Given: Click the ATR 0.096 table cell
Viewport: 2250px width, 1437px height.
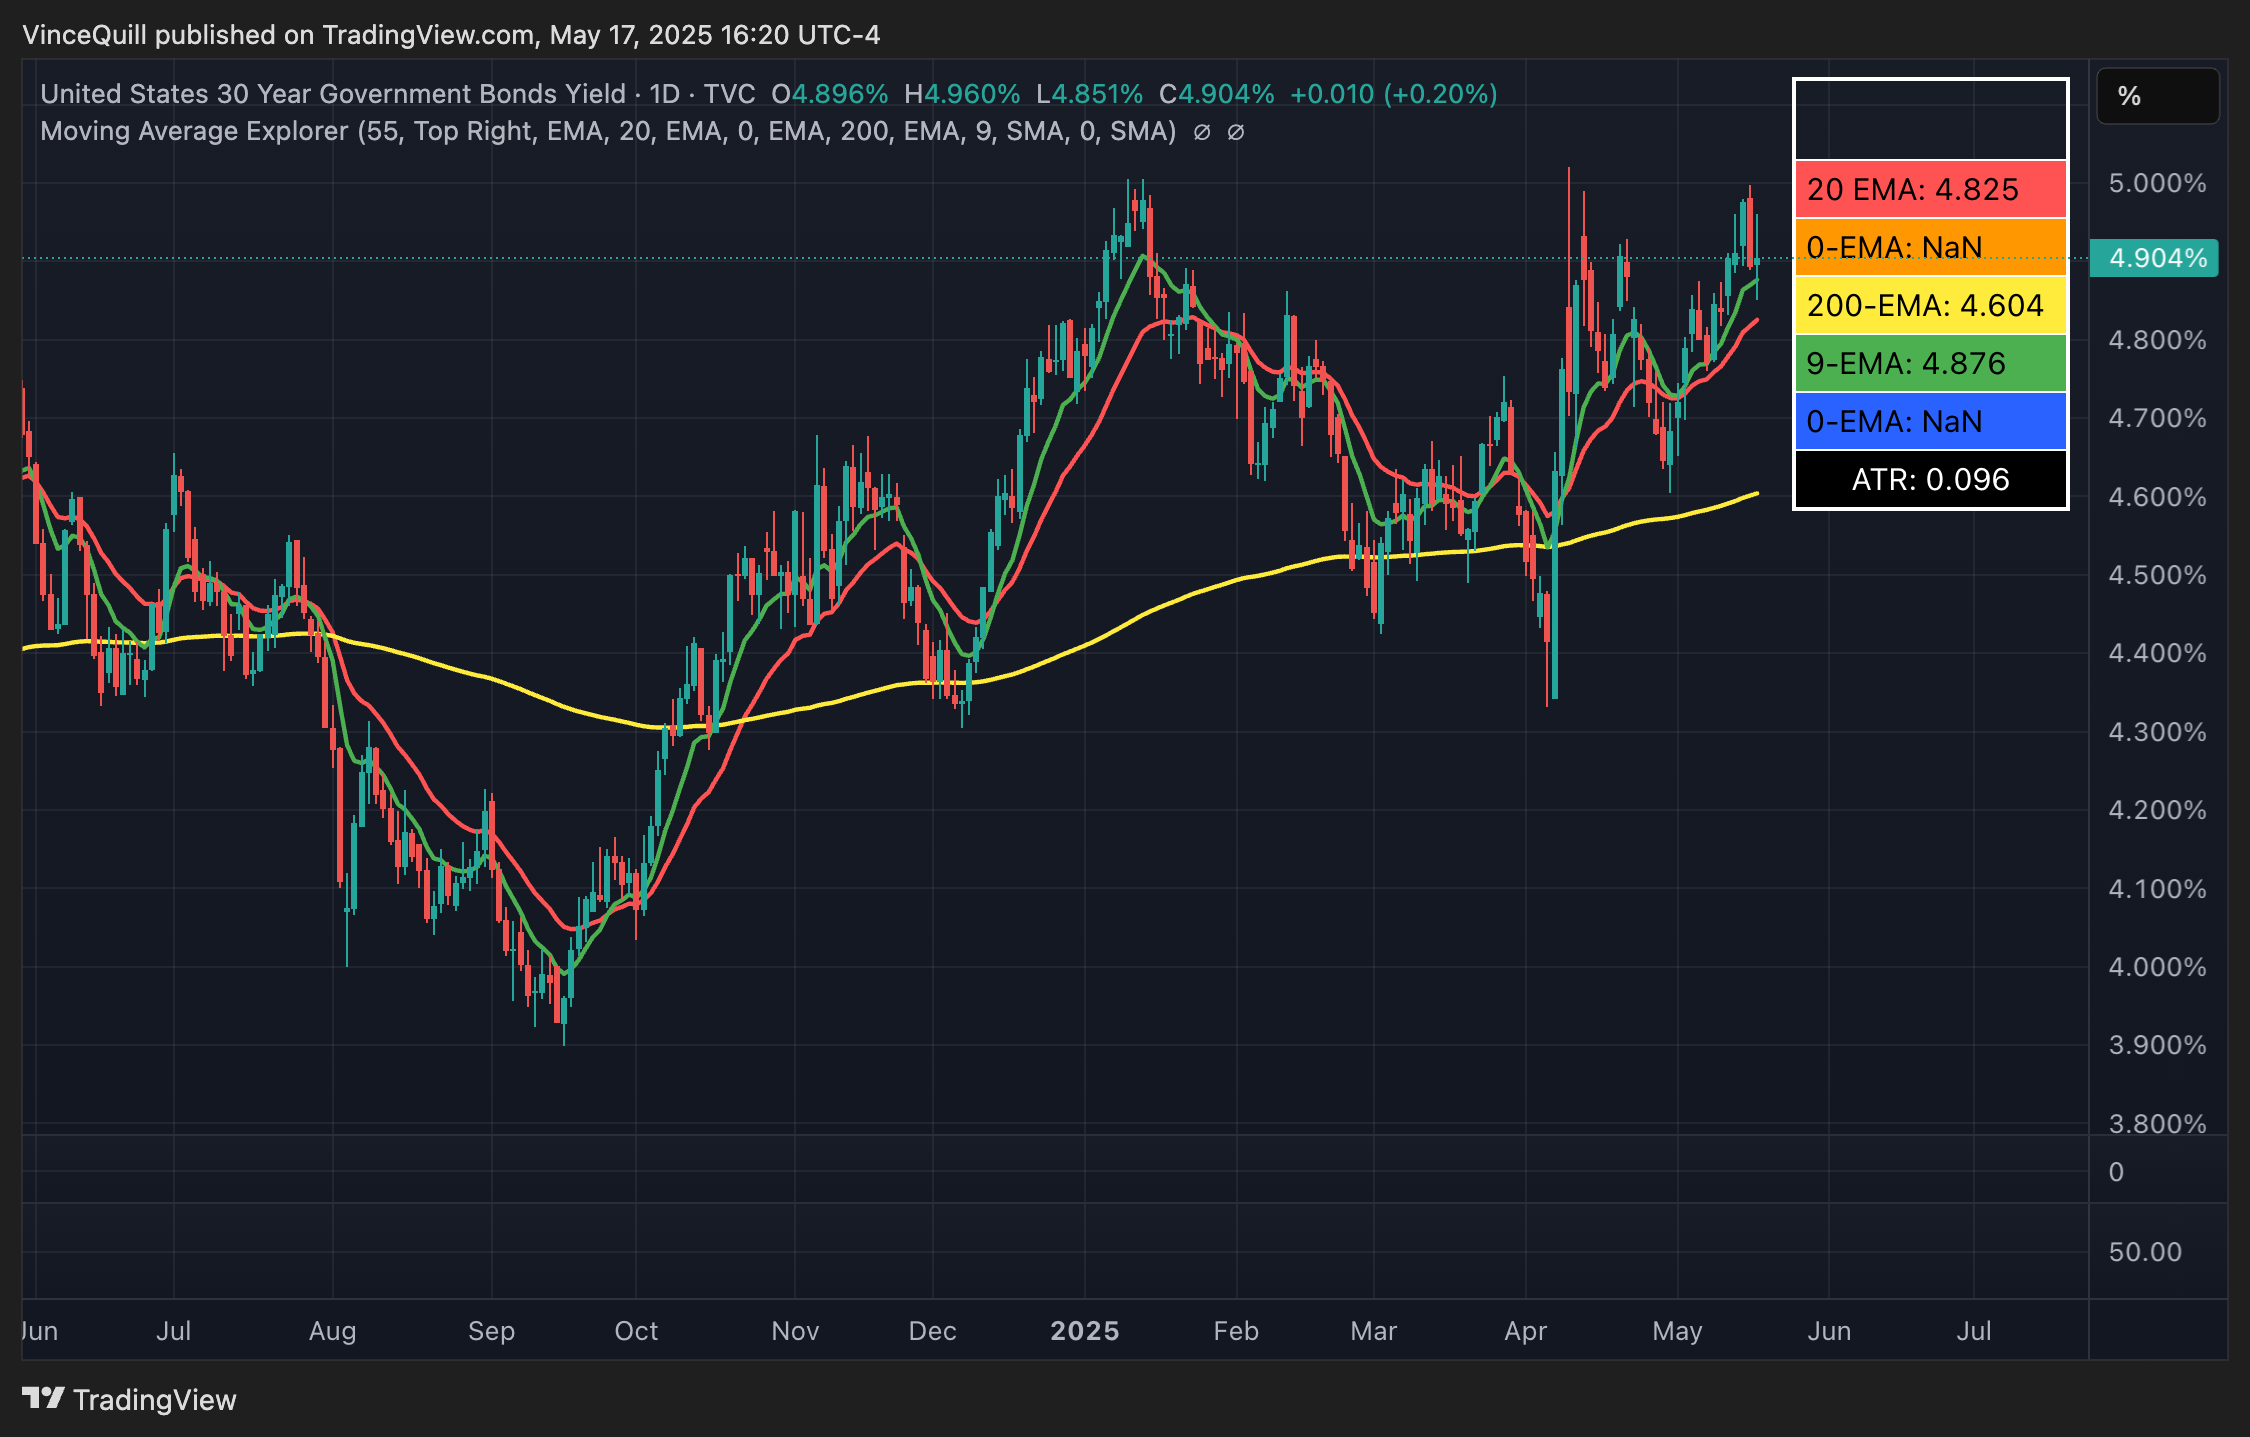Looking at the screenshot, I should pyautogui.click(x=1930, y=479).
